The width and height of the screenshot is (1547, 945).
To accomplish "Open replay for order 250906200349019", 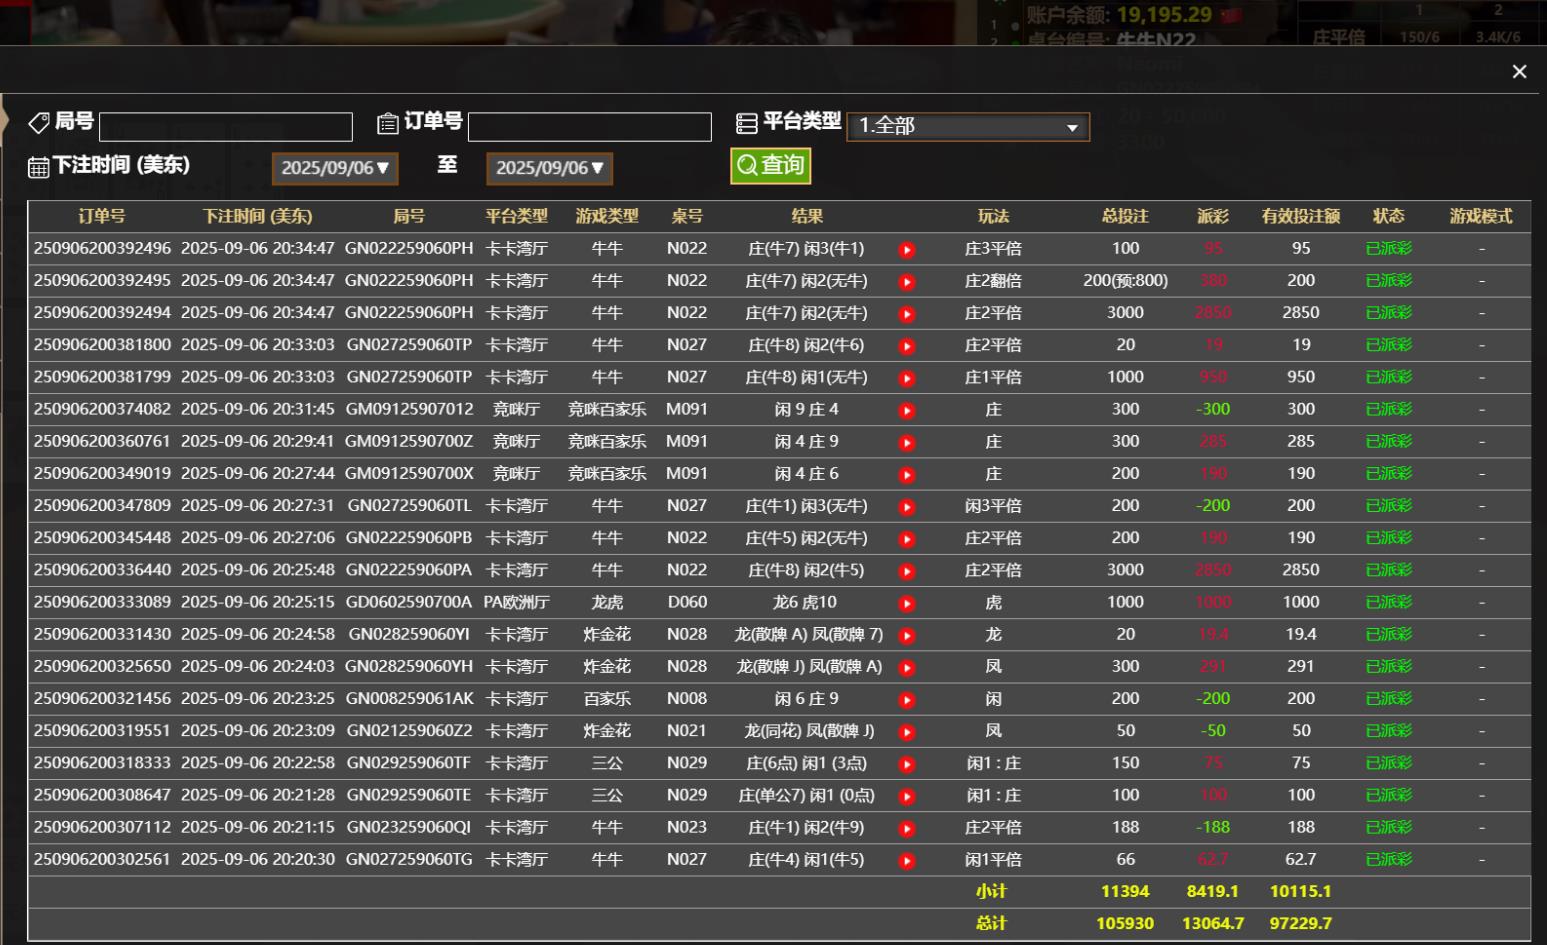I will [x=907, y=475].
